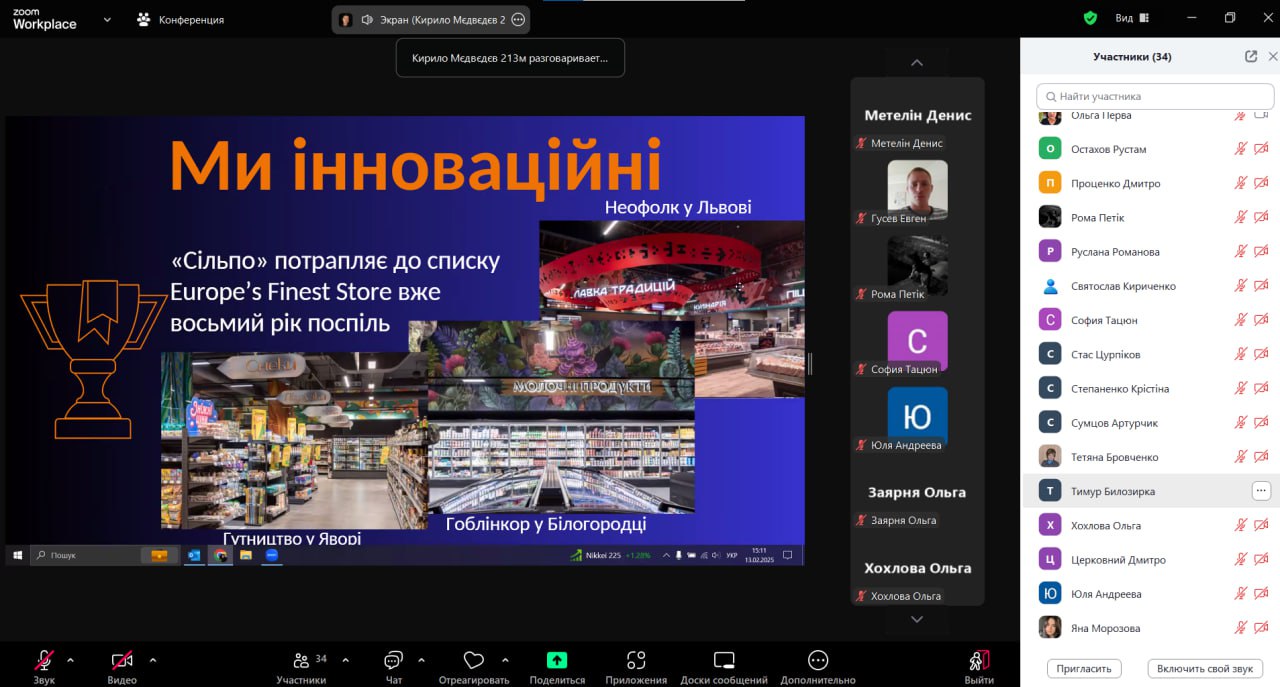Select Рома Петік video thumbnail in gallery
The height and width of the screenshot is (687, 1280).
pos(917,266)
